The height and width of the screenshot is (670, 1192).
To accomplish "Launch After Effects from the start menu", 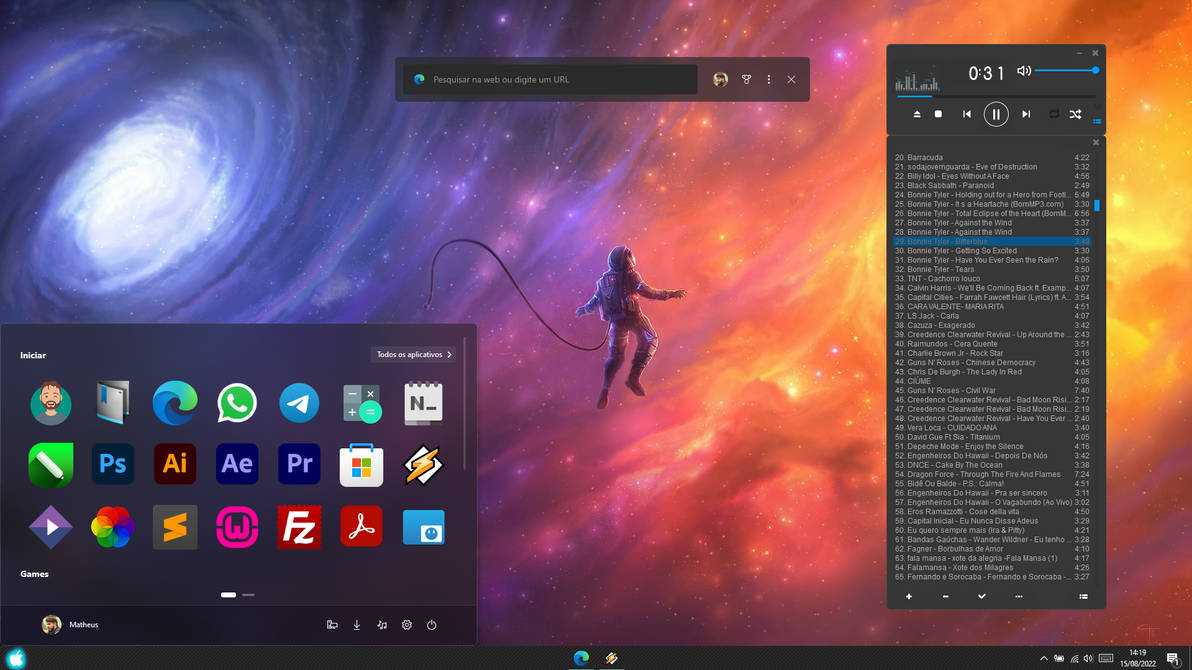I will [x=236, y=463].
